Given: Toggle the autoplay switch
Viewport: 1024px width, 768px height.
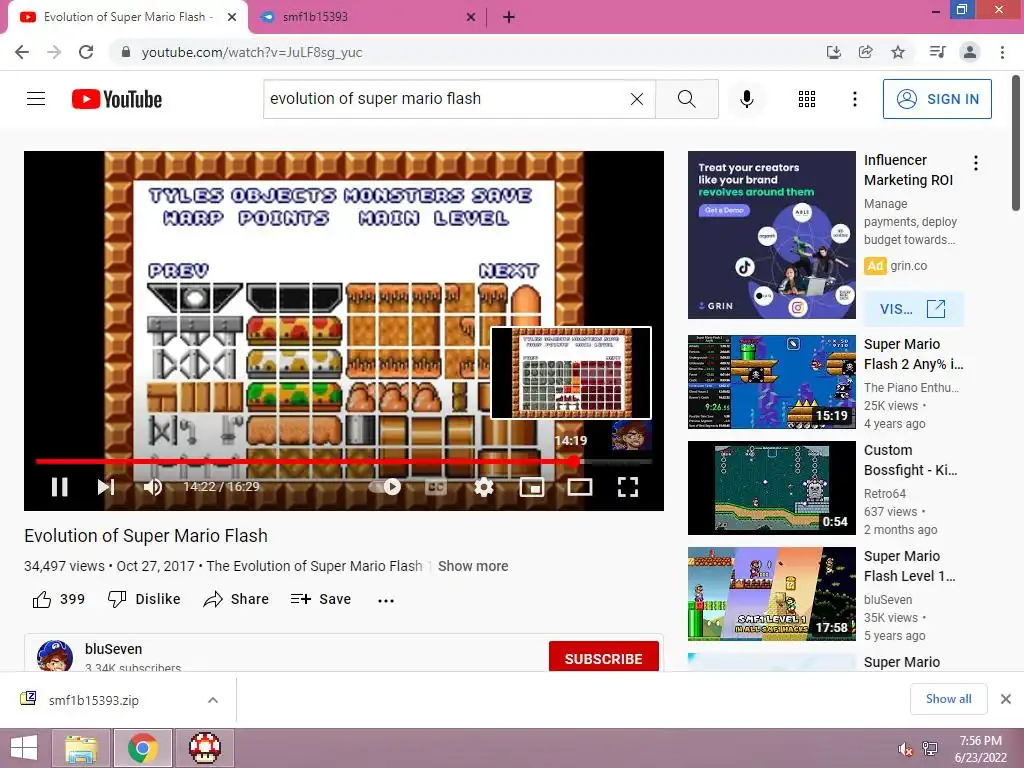Looking at the screenshot, I should pyautogui.click(x=385, y=487).
